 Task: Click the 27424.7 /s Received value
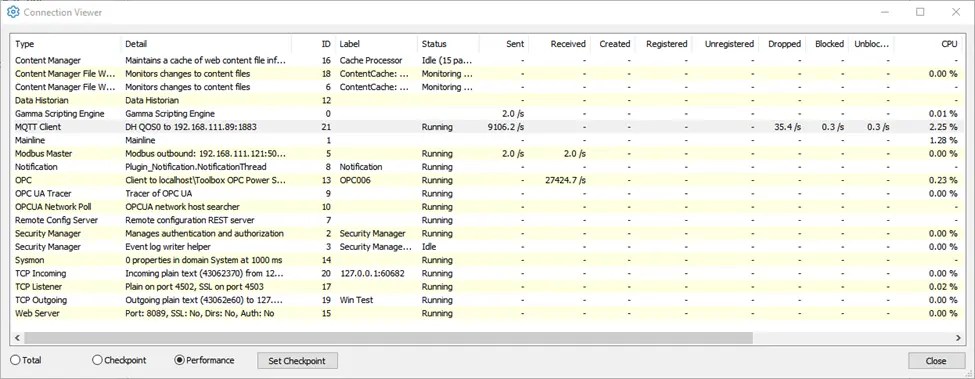[x=564, y=180]
